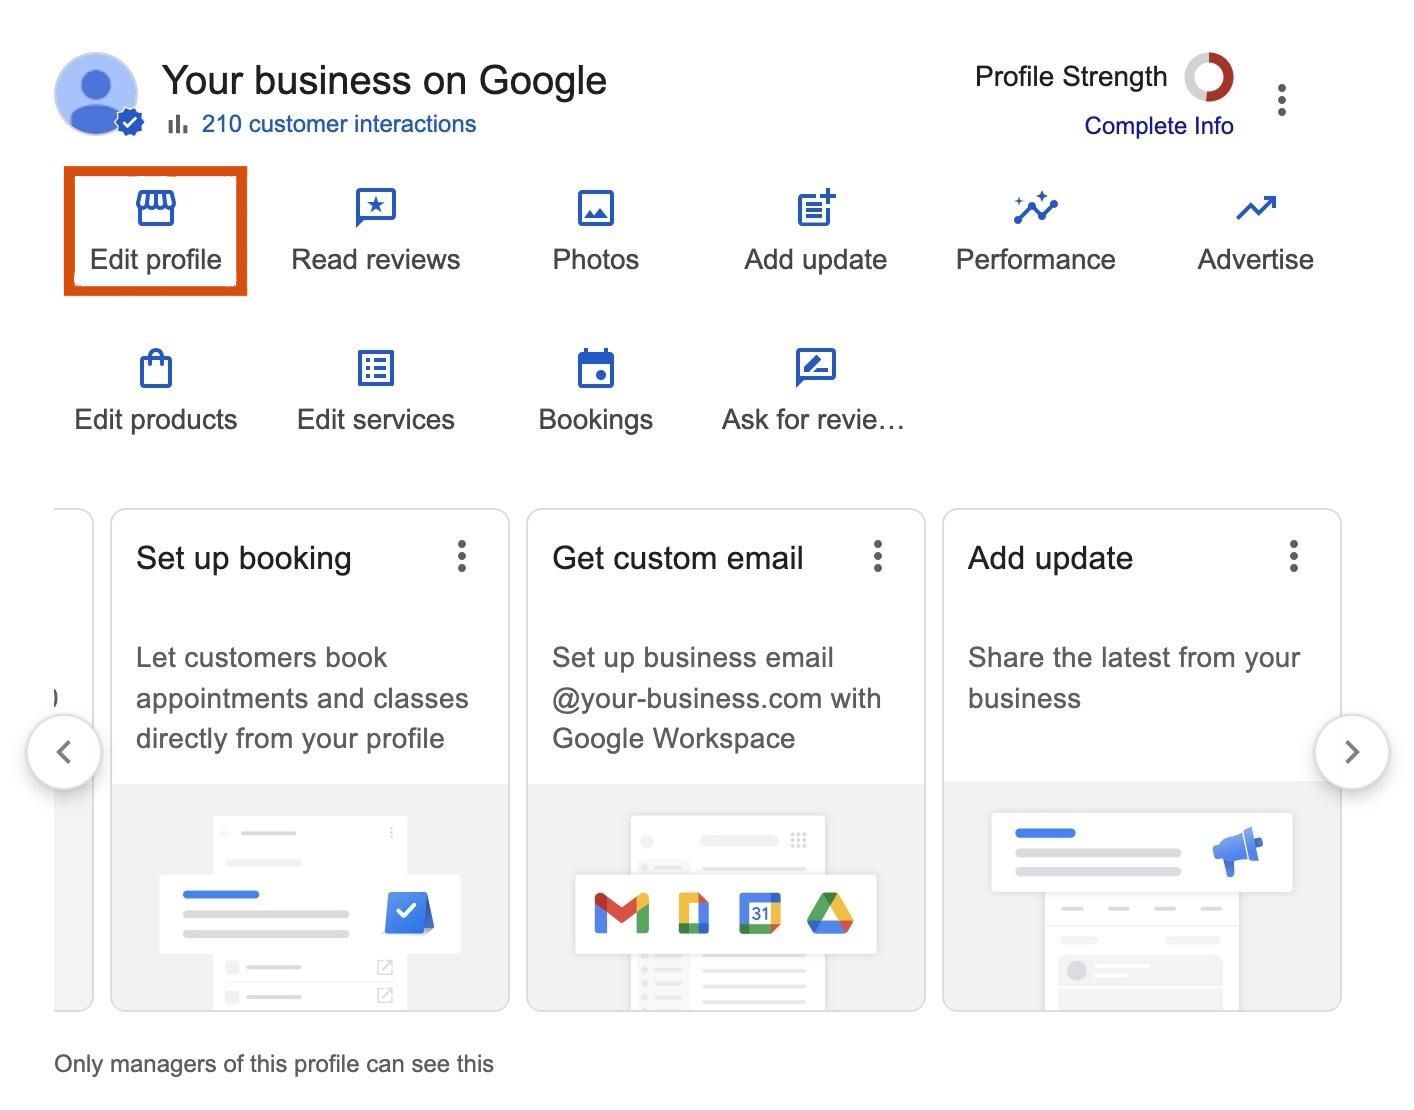Click the Add update card heading
The image size is (1414, 1110).
(x=1051, y=558)
